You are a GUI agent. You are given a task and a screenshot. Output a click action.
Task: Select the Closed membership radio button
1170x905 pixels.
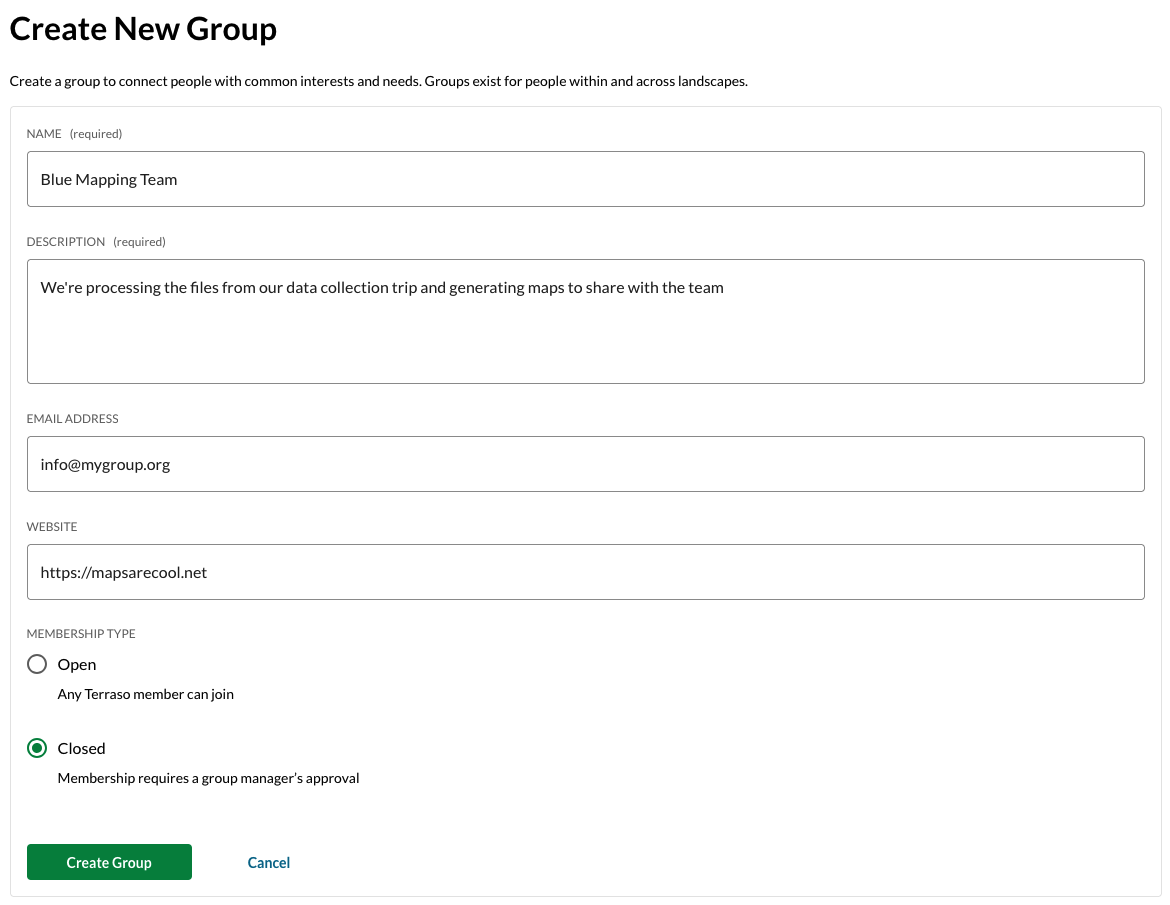37,748
